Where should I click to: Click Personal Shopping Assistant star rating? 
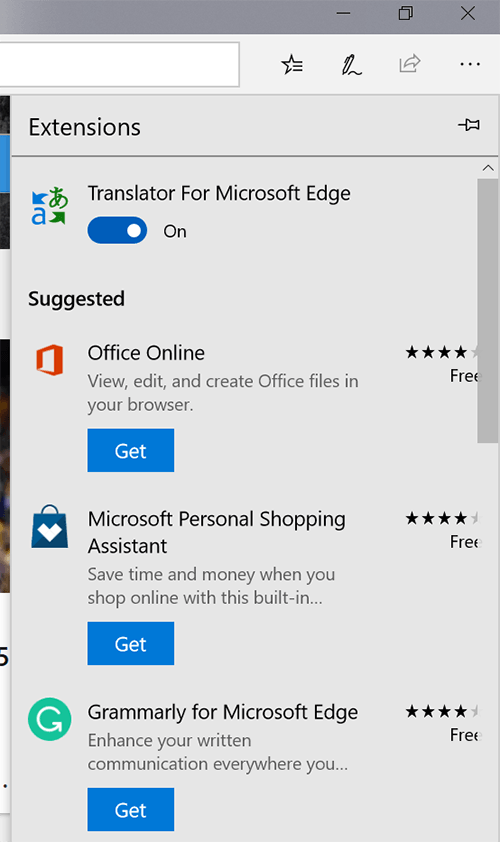443,518
